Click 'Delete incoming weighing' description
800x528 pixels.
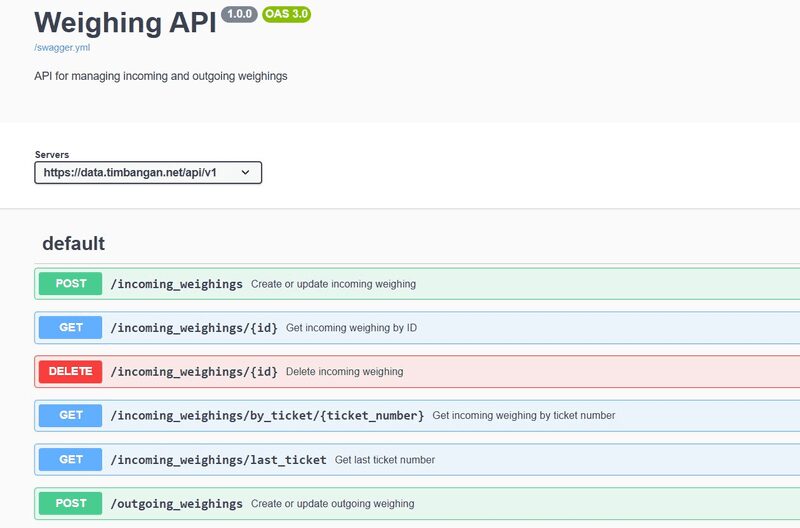[x=344, y=372]
